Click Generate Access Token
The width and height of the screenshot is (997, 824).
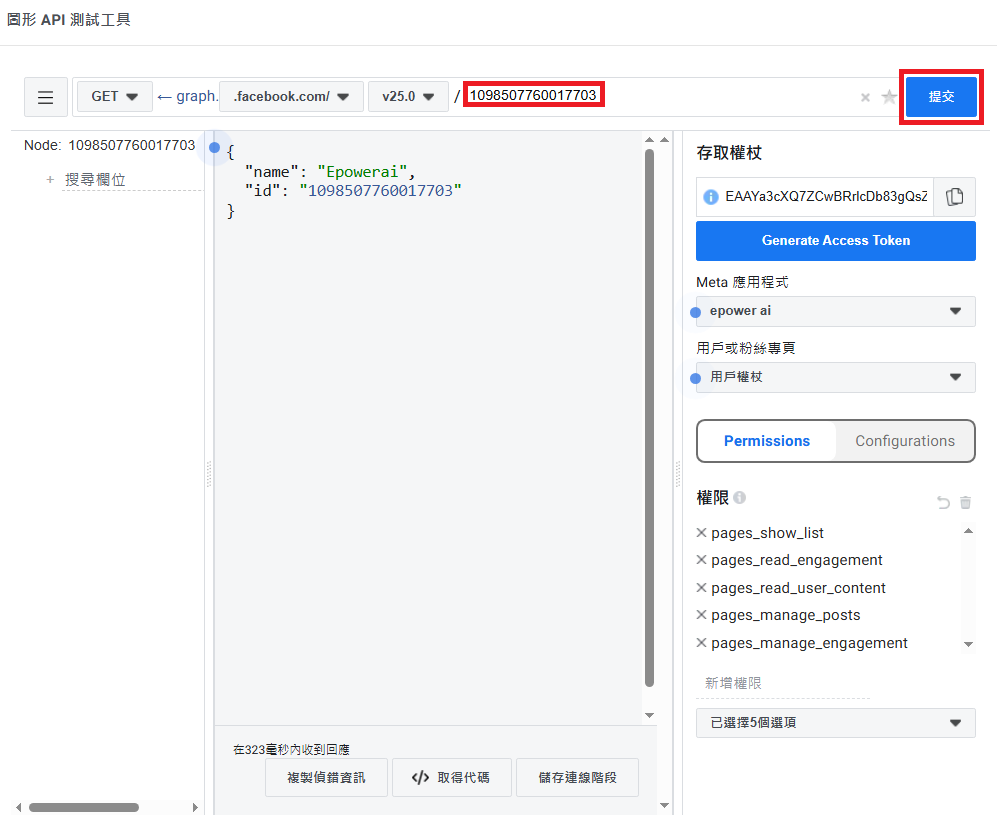[835, 241]
